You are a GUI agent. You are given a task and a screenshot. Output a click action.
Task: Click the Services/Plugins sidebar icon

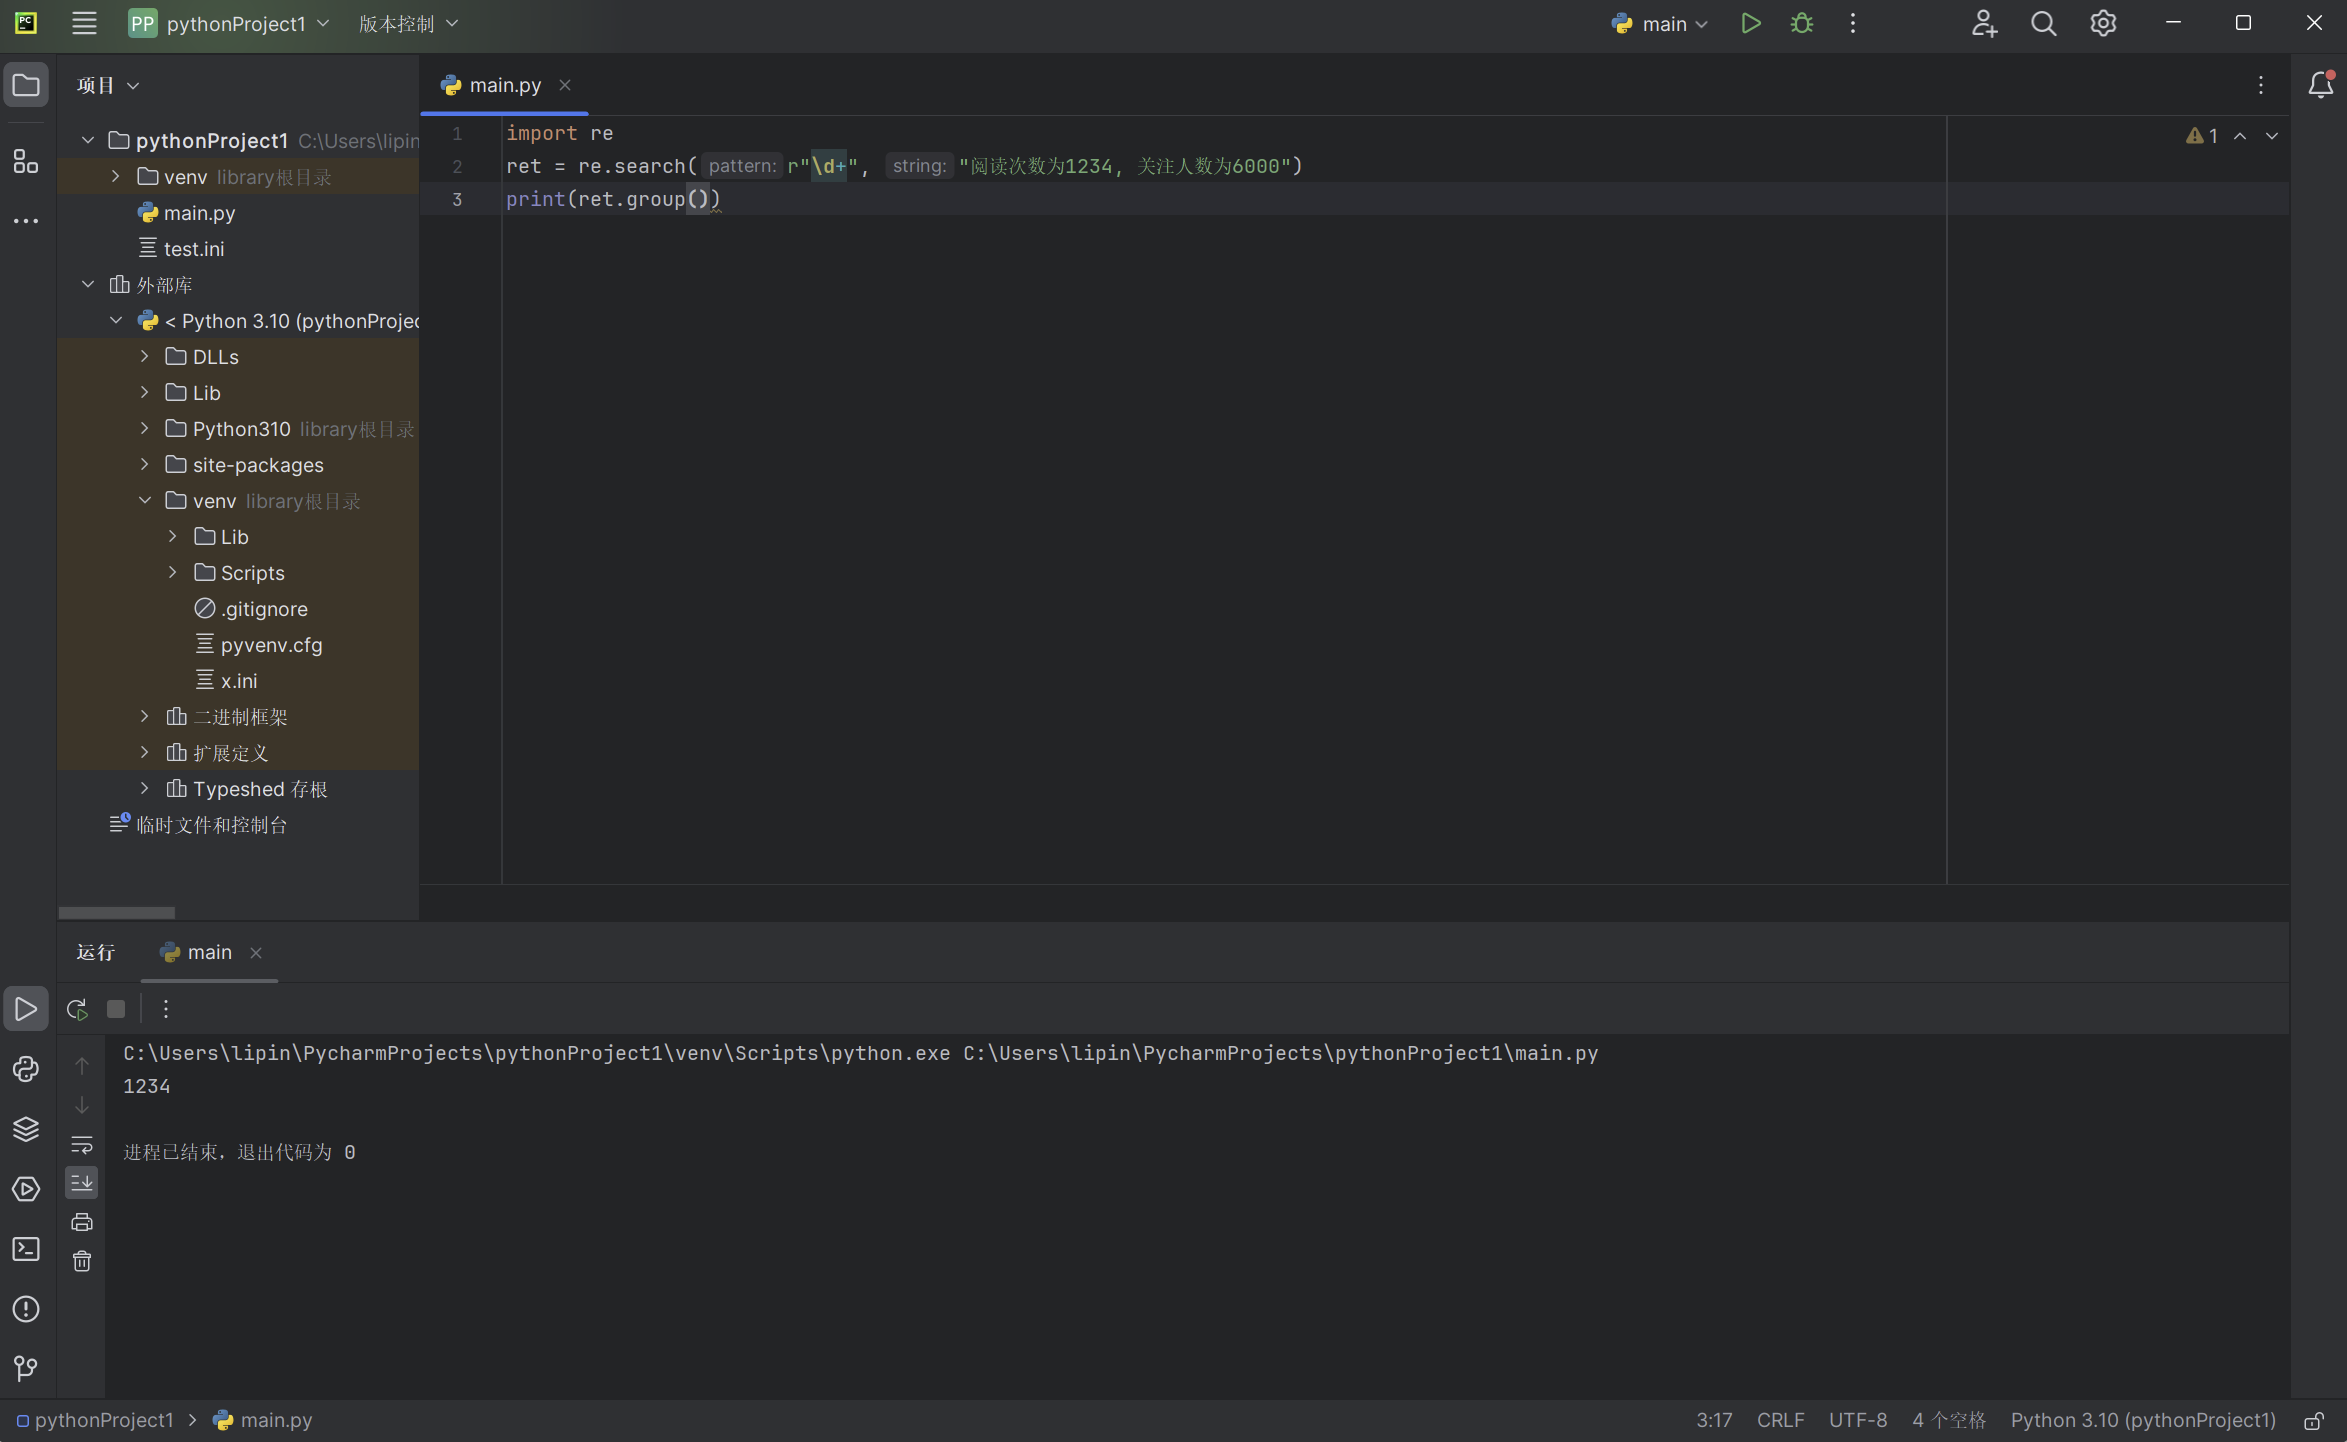tap(25, 1187)
